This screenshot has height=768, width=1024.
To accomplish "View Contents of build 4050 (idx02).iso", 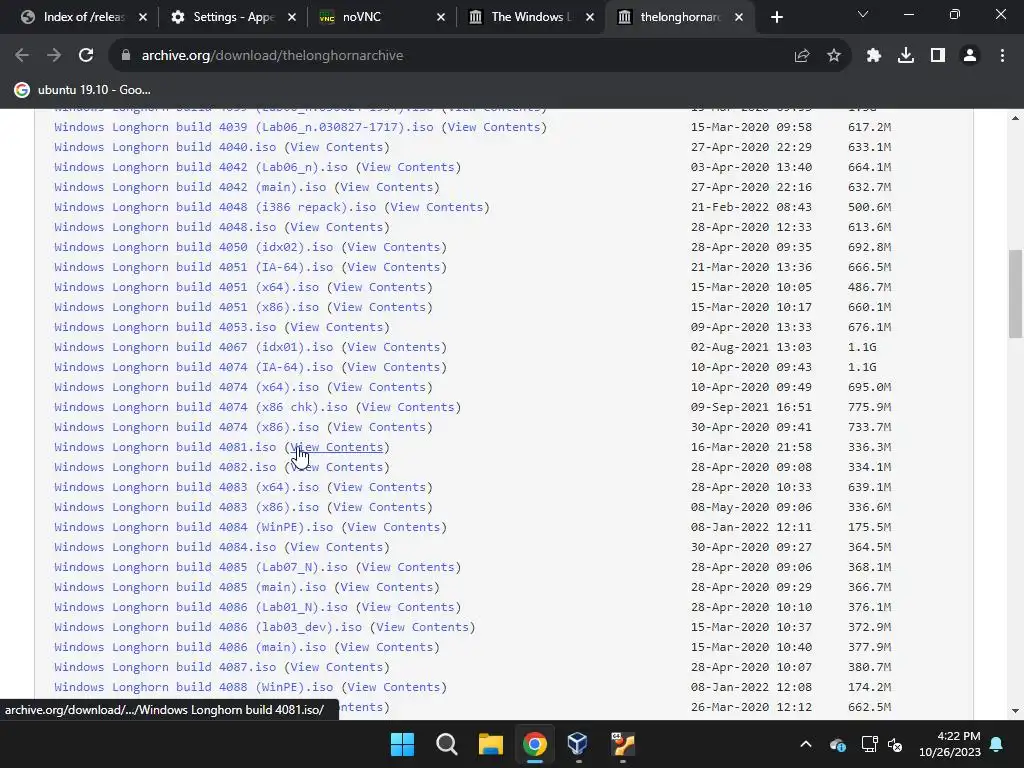I will click(x=394, y=248).
